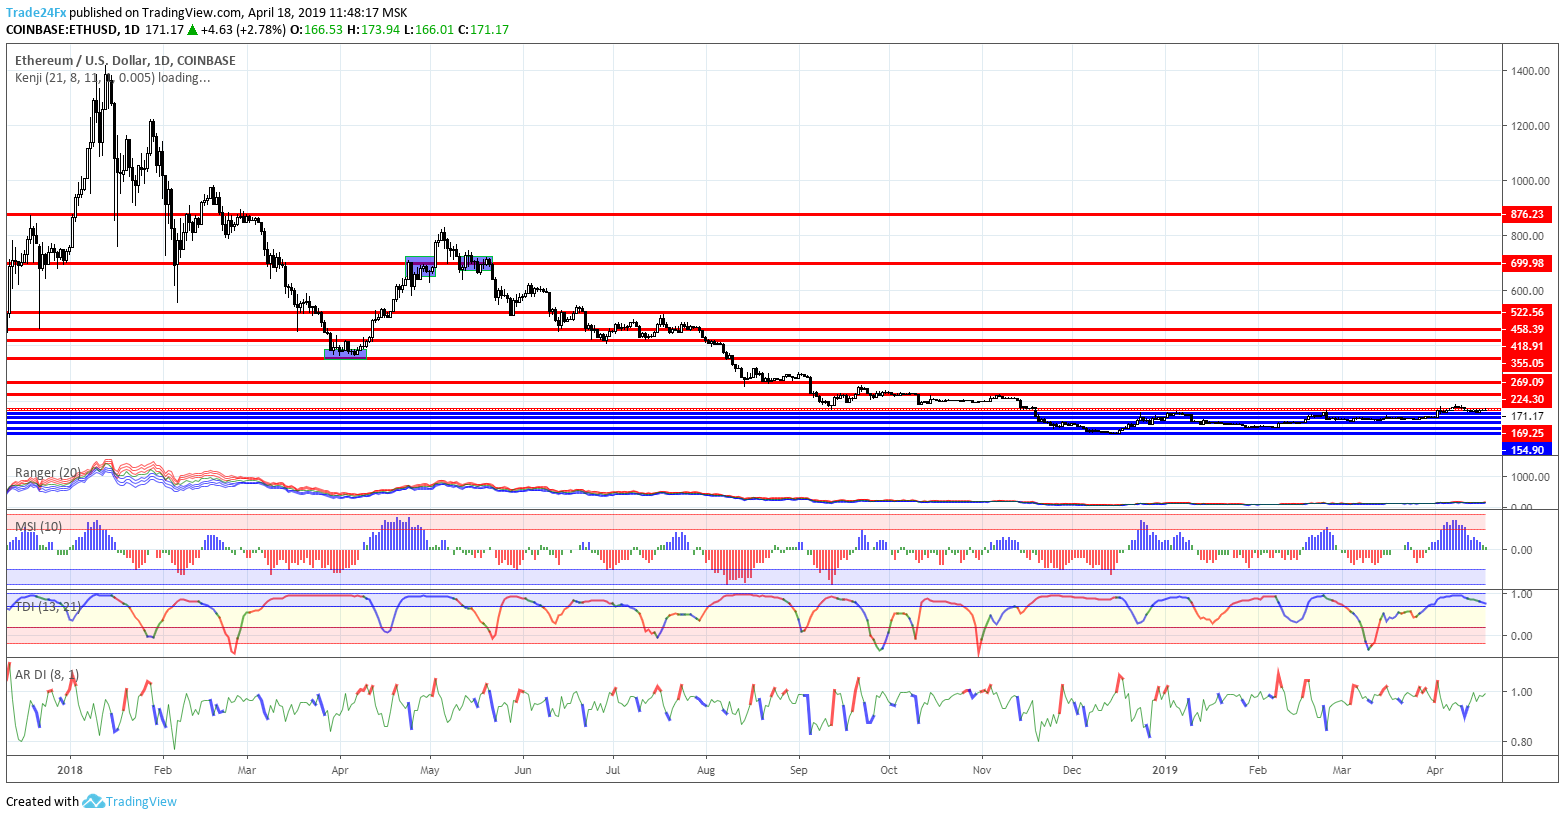Click the 2019 year label on time axis

1165,770
